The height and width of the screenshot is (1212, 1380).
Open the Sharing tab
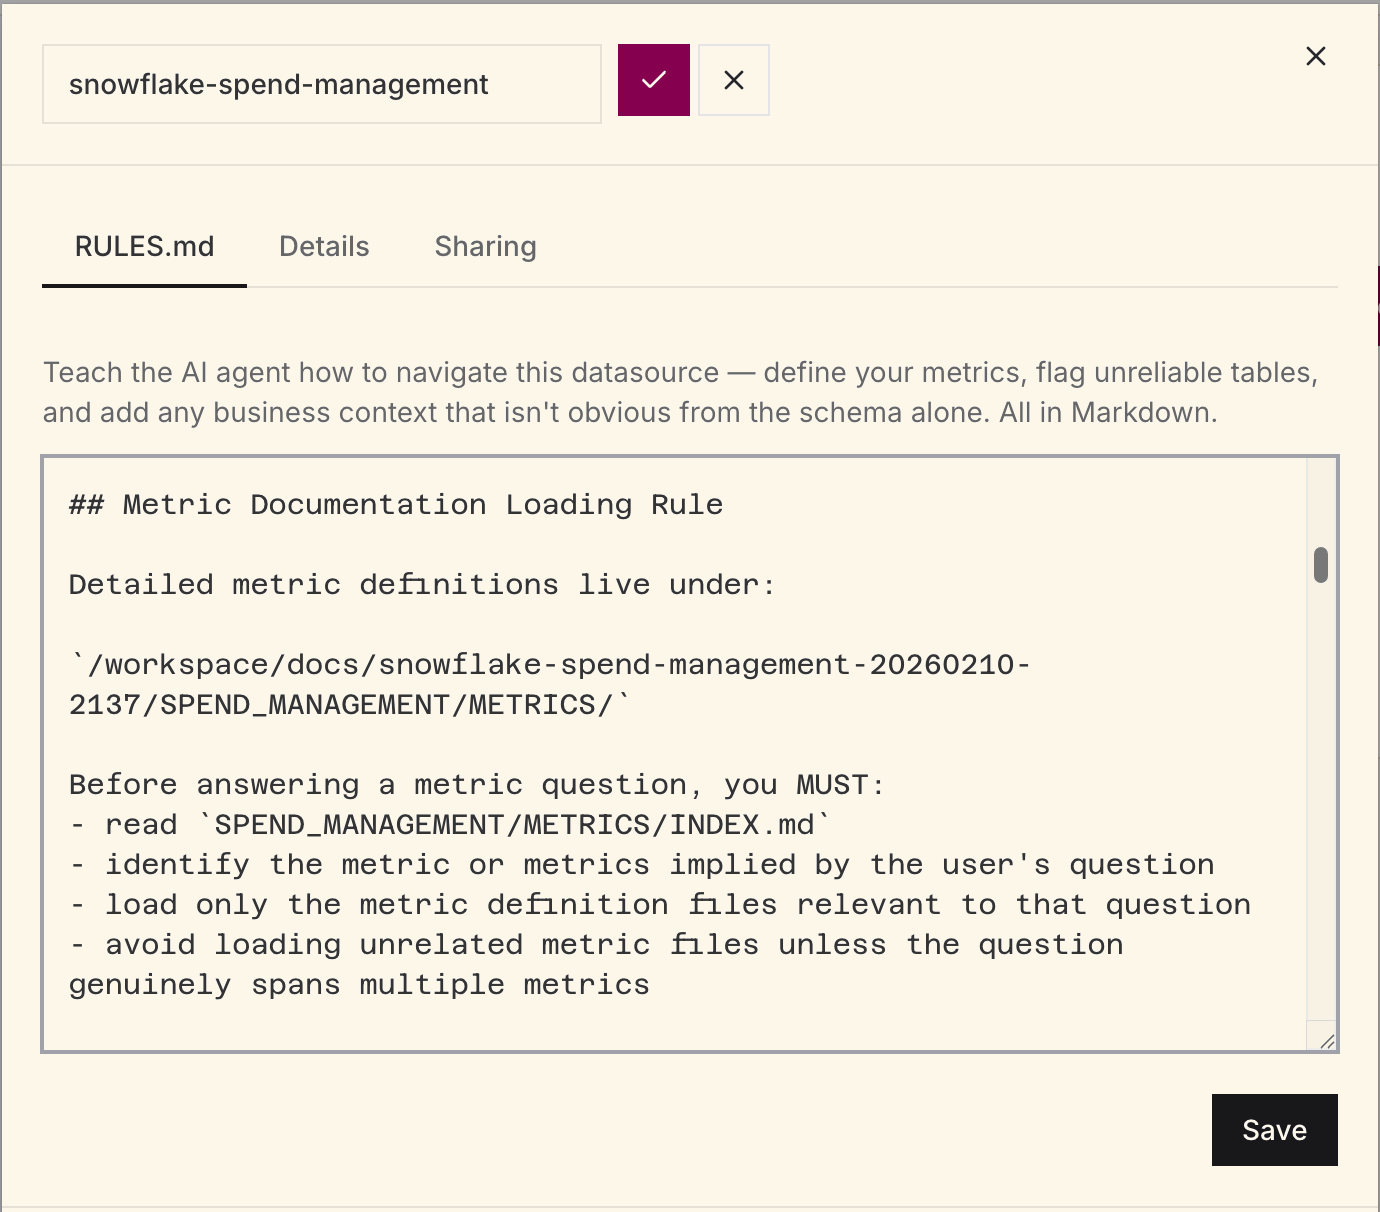(x=485, y=246)
